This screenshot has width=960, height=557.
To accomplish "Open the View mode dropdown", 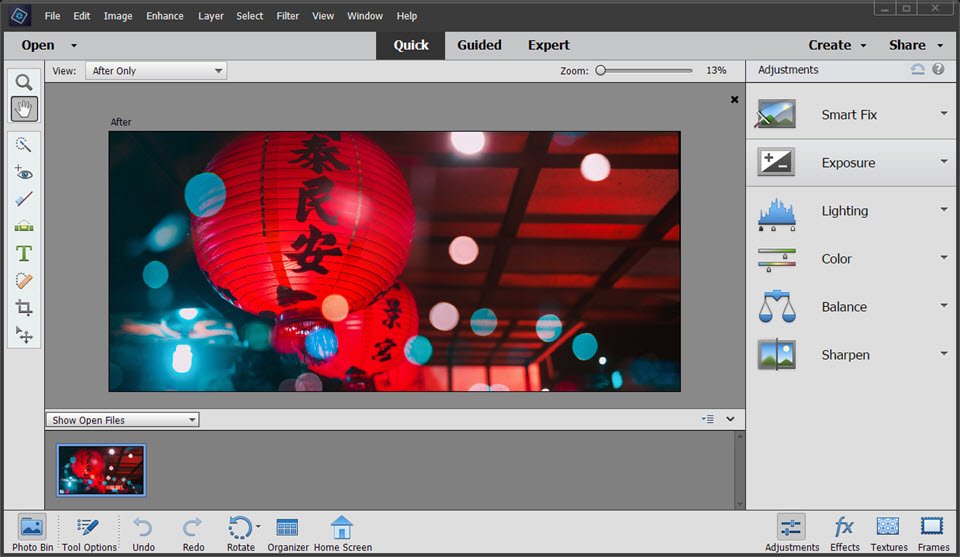I will 156,70.
